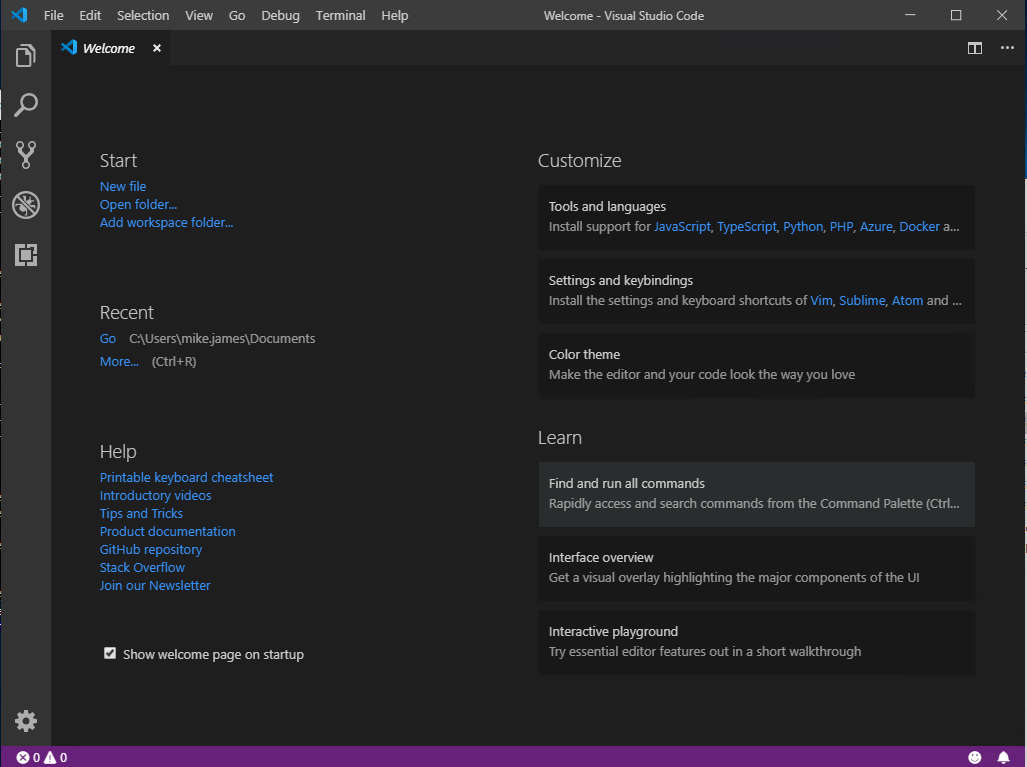Open Stack Overflow link
The height and width of the screenshot is (767, 1027).
[x=142, y=568]
